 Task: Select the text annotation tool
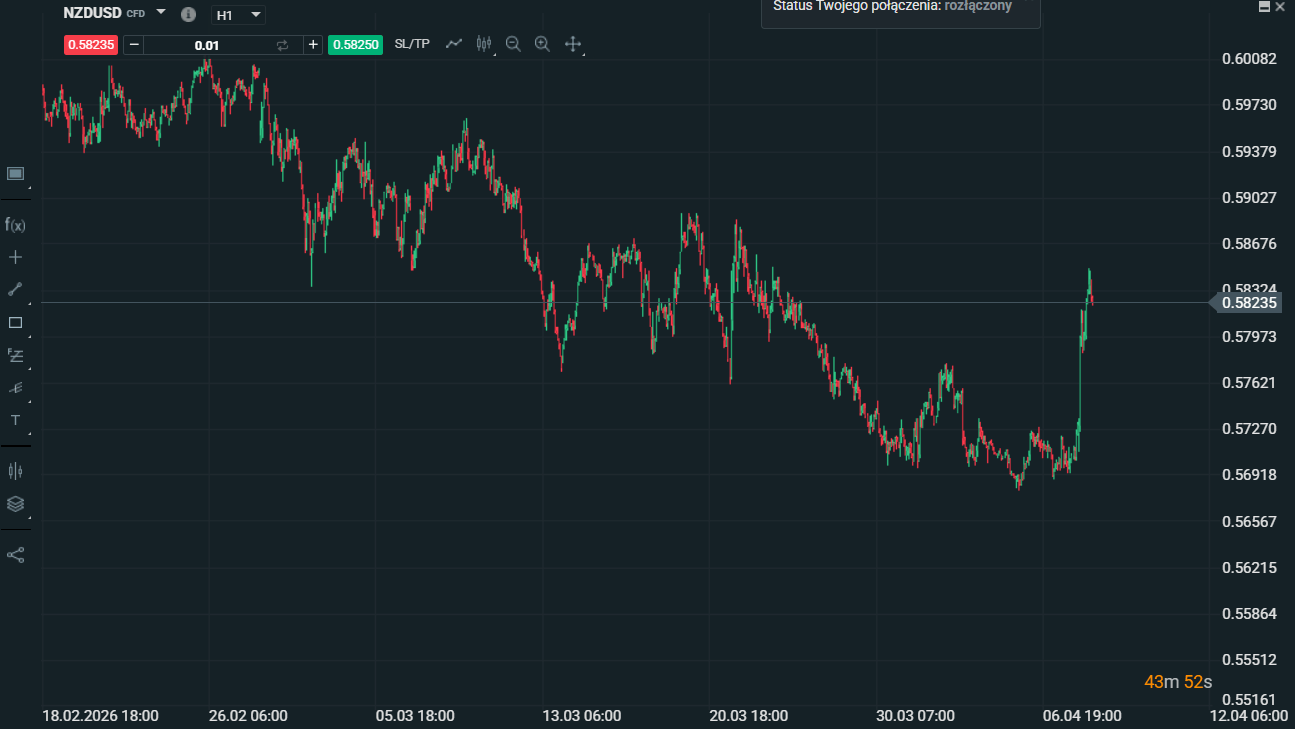(15, 420)
